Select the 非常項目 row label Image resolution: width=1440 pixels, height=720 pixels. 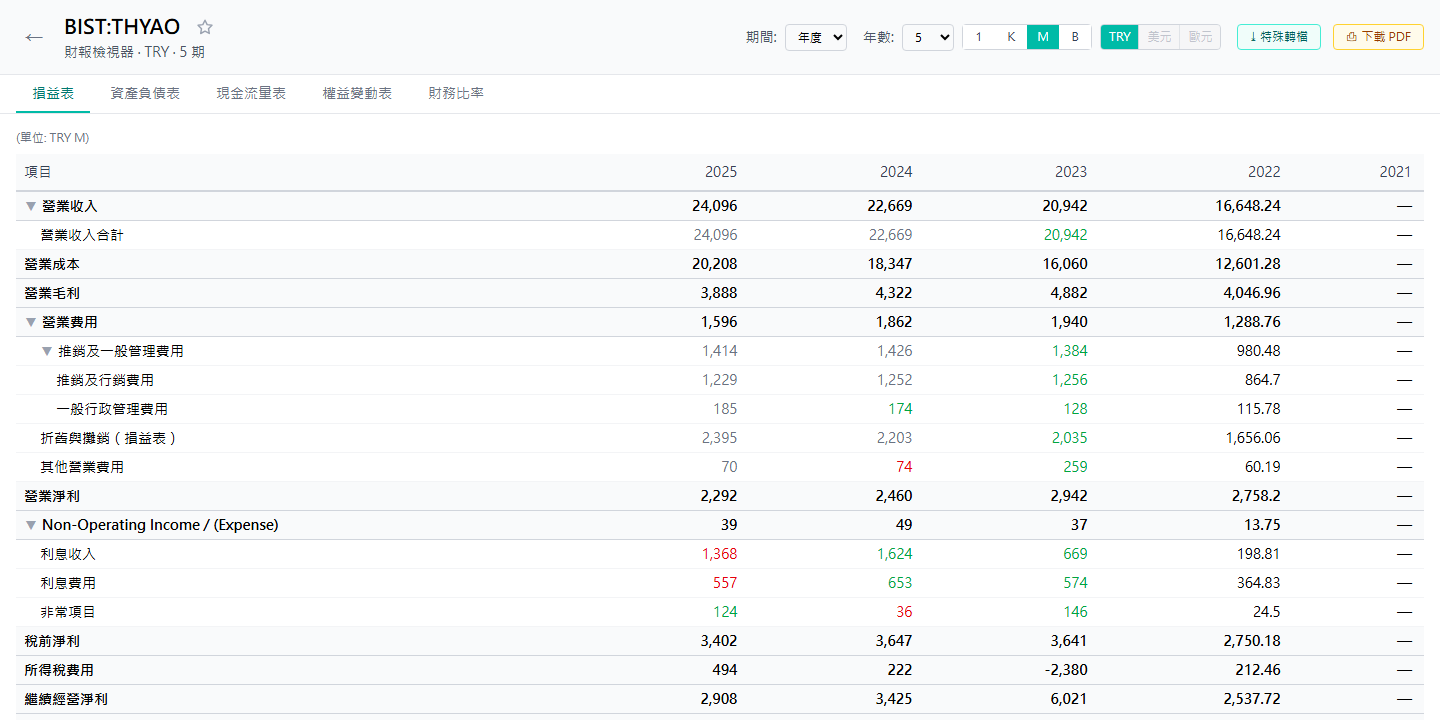click(68, 612)
